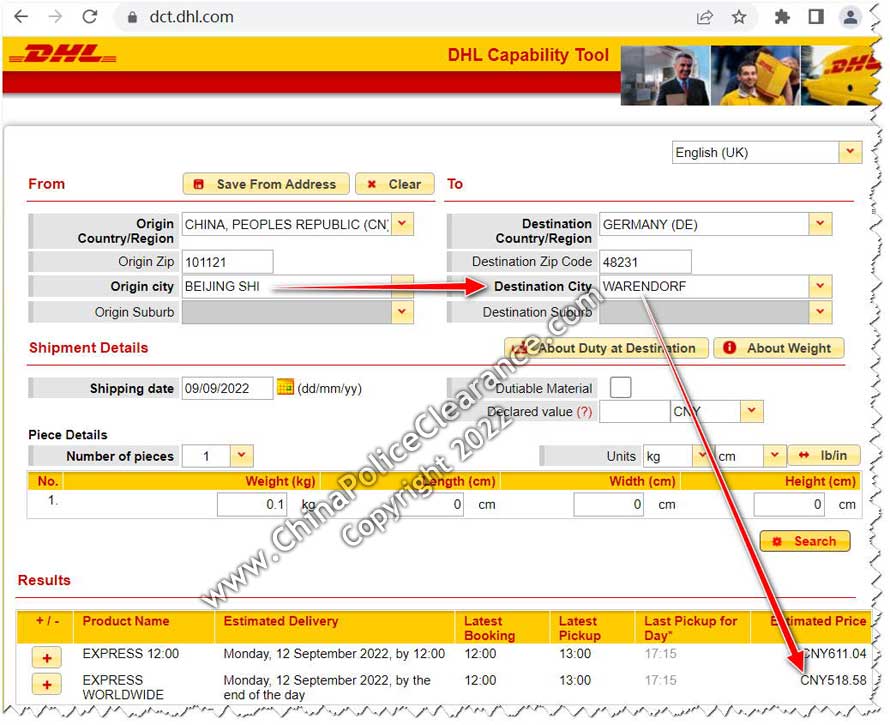Image resolution: width=890 pixels, height=725 pixels.
Task: Click the DHL logo
Action: [62, 55]
